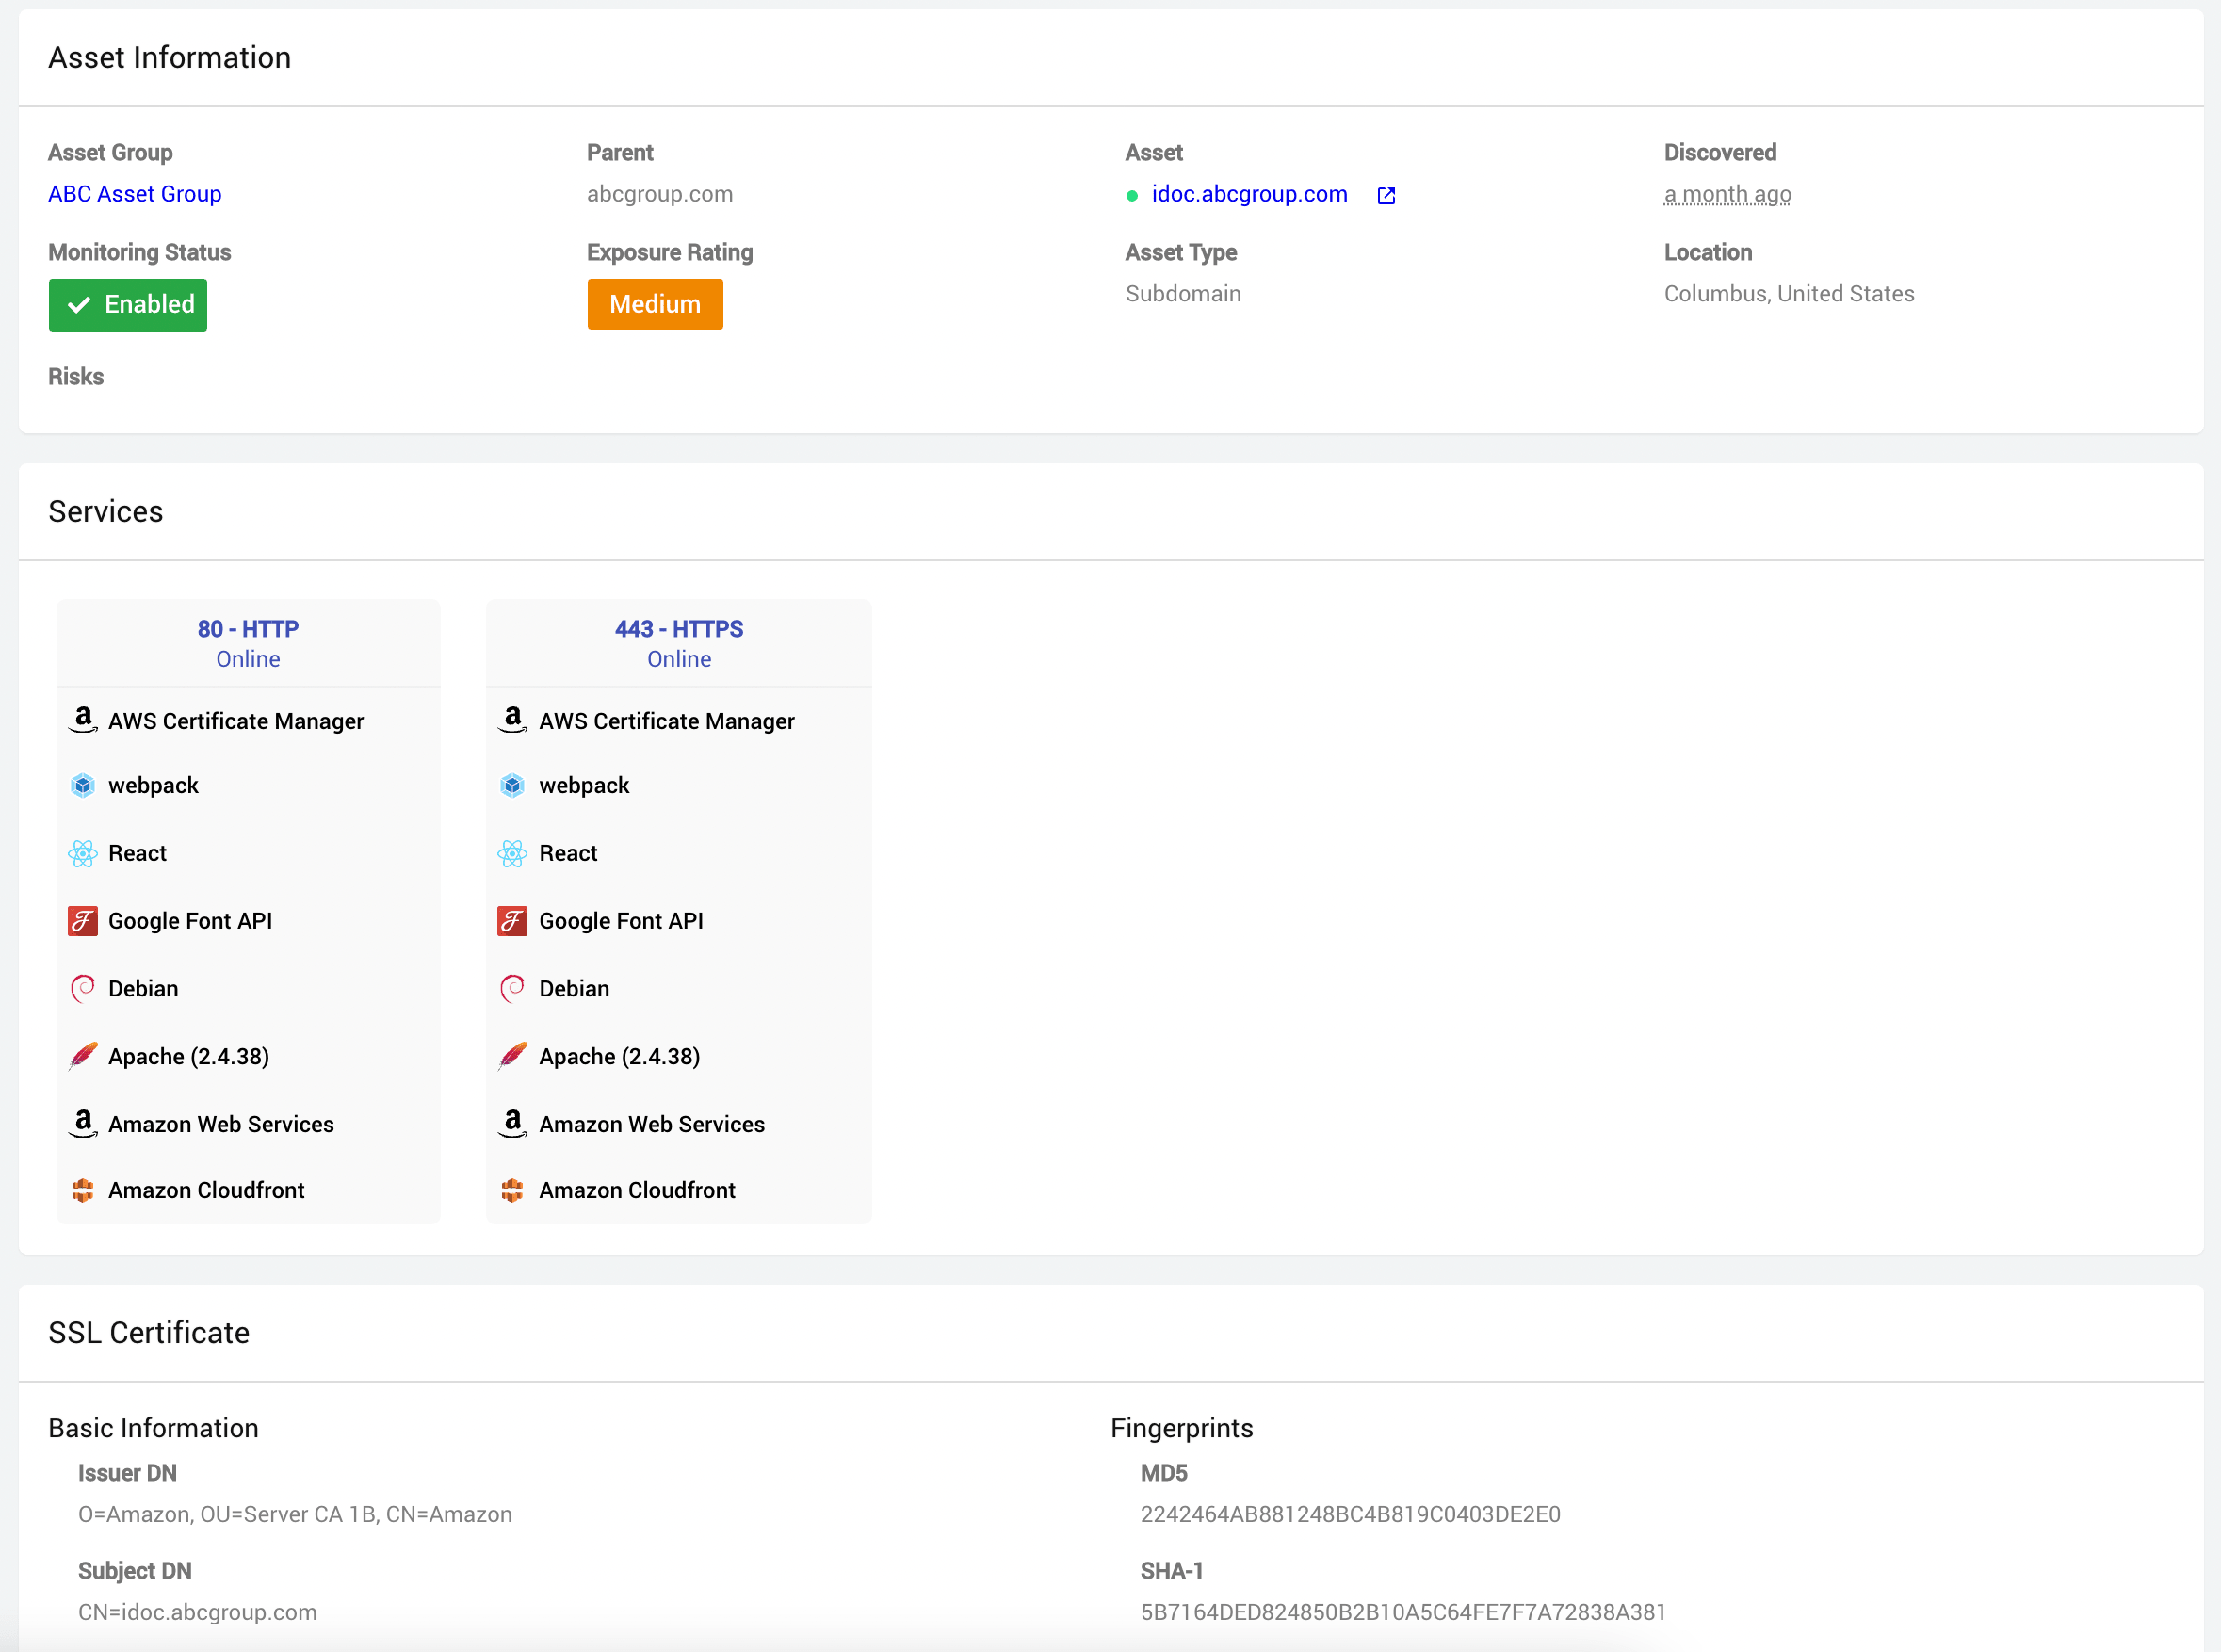Open the ABC Asset Group link
Screen dimensions: 2221x1652
pos(135,194)
